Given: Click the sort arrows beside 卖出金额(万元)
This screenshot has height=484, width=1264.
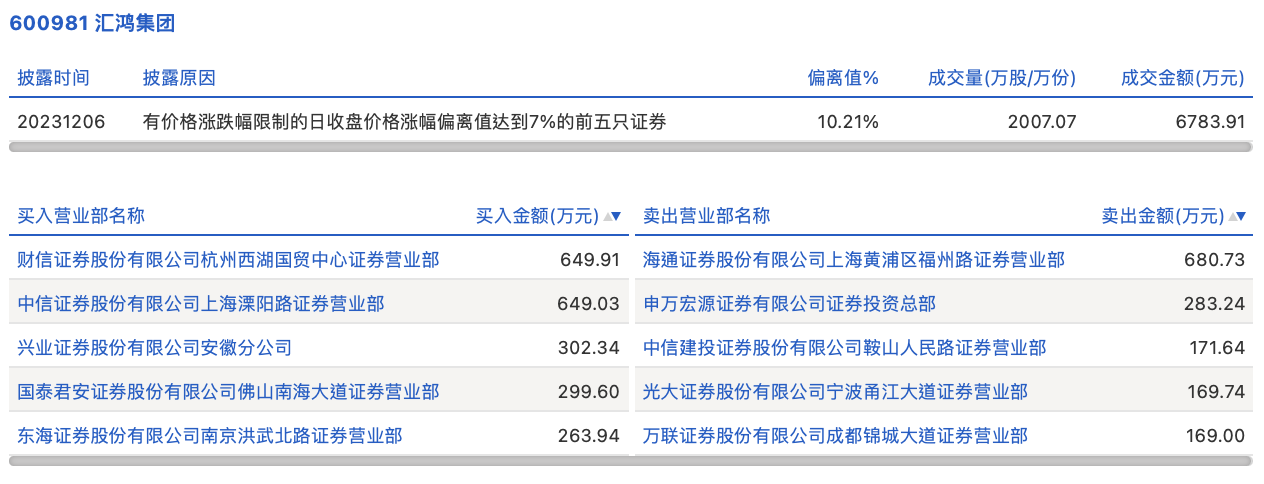Looking at the screenshot, I should pyautogui.click(x=1237, y=216).
